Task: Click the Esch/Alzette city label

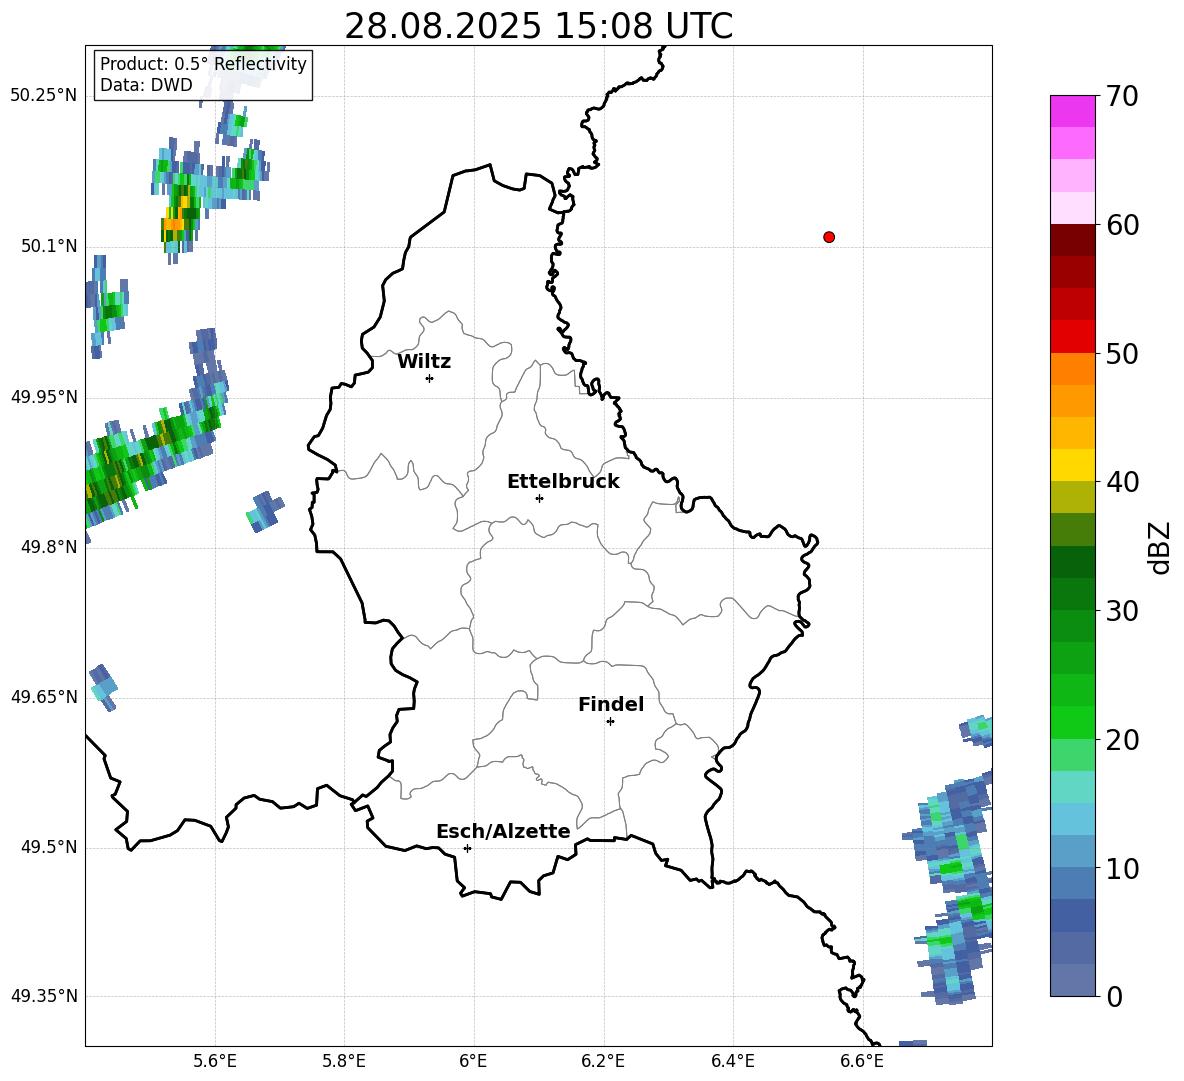Action: click(503, 831)
